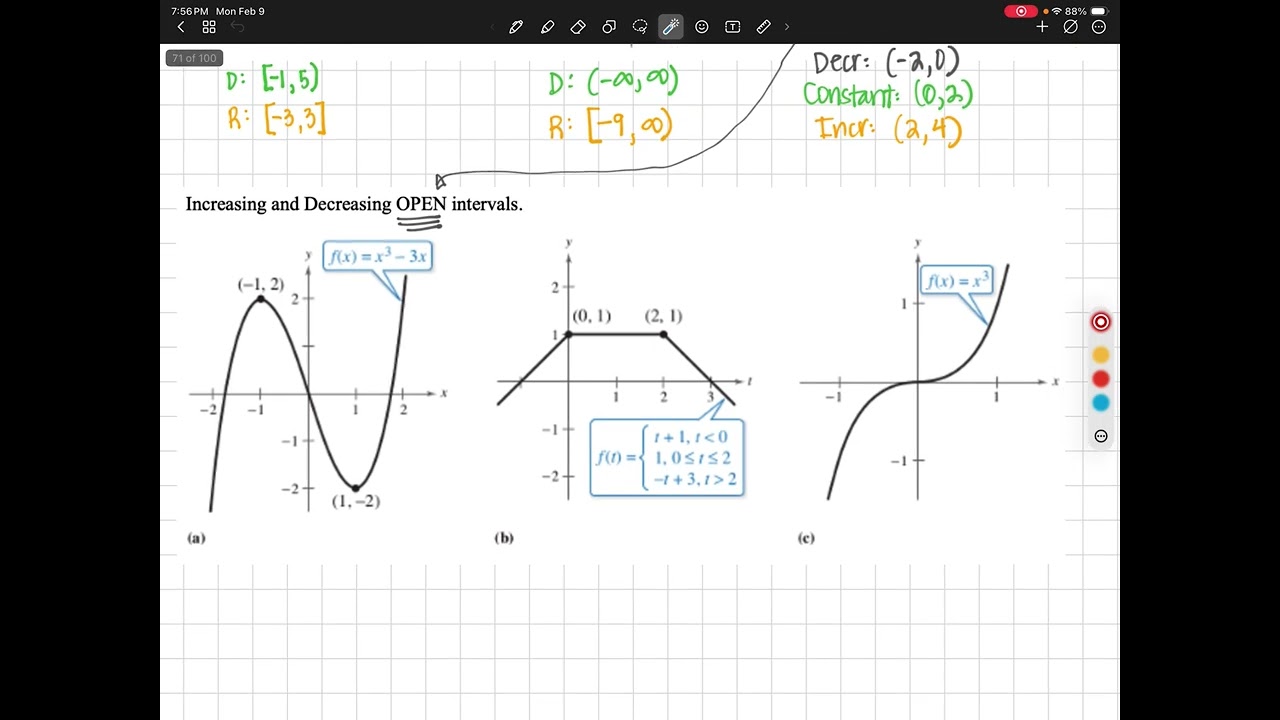Click the battery 88% indicator

pos(1088,11)
